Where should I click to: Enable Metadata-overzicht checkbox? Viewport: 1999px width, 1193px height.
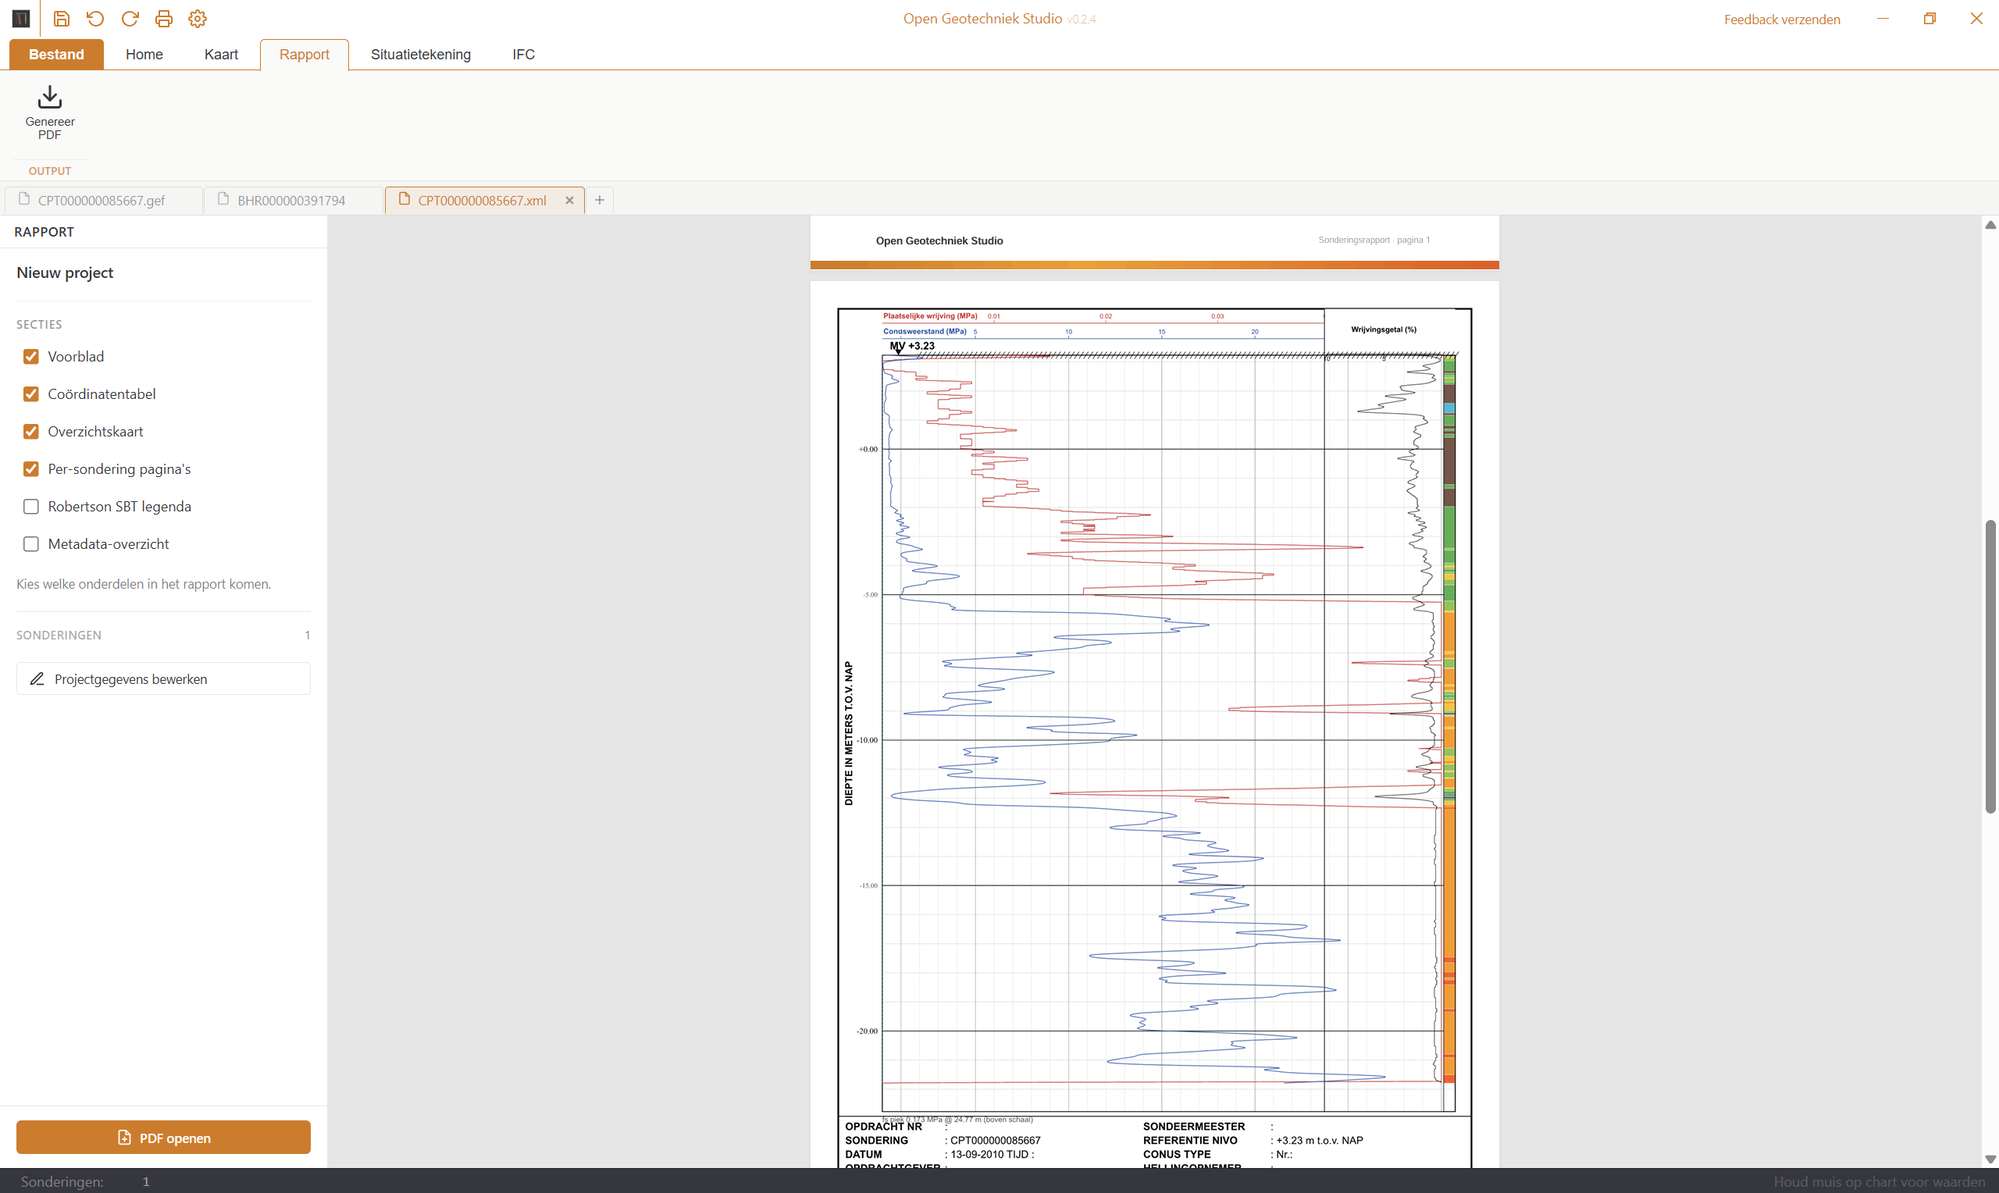pyautogui.click(x=31, y=544)
